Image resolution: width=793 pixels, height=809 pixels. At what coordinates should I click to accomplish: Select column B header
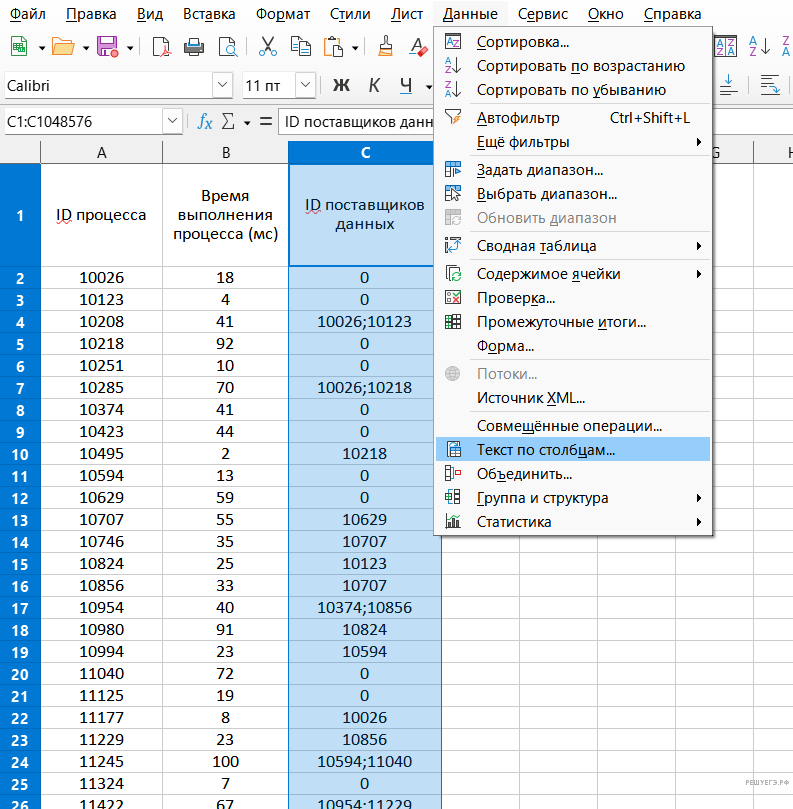225,153
